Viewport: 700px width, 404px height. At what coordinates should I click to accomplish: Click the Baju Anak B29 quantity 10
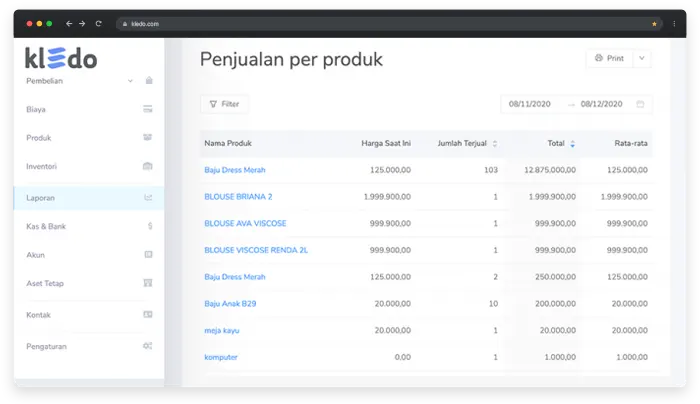point(493,304)
